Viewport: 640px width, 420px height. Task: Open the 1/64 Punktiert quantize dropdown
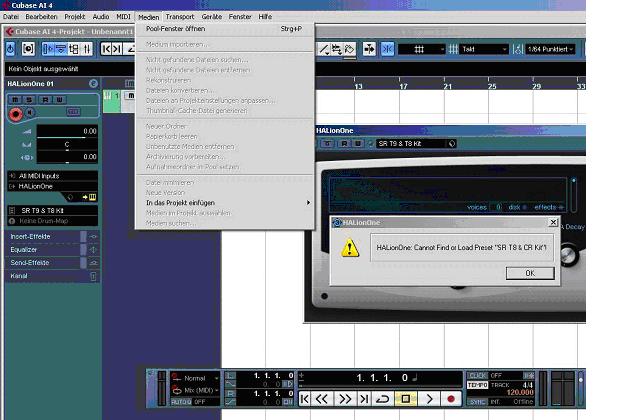click(x=550, y=49)
